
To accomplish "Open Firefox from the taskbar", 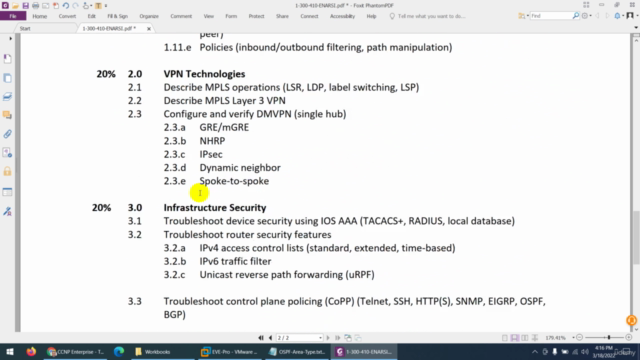I will click(x=31, y=352).
